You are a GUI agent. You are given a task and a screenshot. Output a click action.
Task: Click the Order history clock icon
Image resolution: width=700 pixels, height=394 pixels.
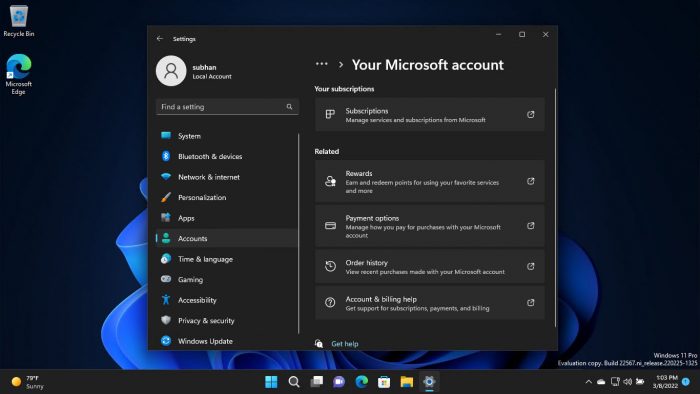coord(330,266)
